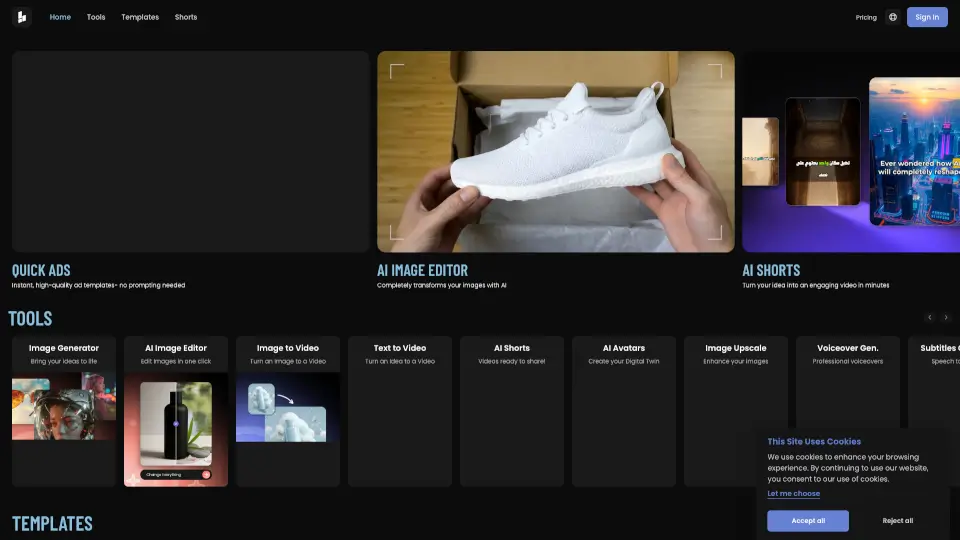This screenshot has width=960, height=540.
Task: Expand the Templates menu
Action: click(x=140, y=17)
